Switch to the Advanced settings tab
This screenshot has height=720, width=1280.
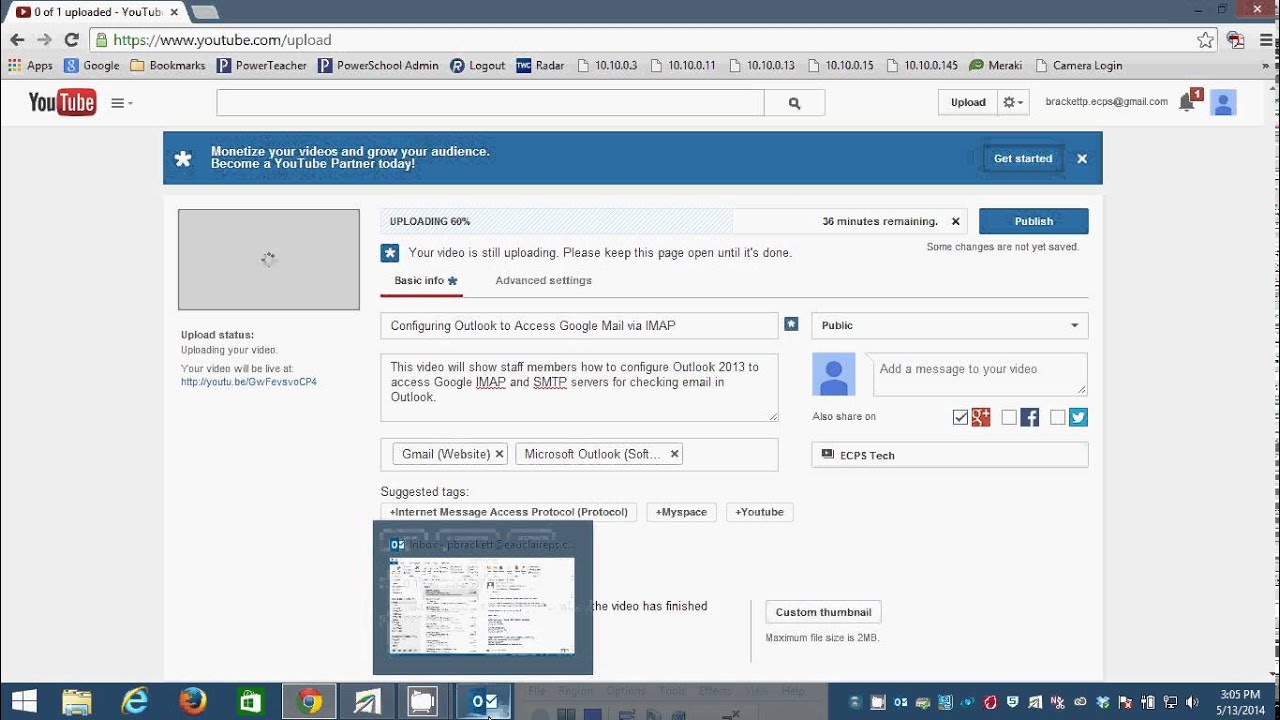543,281
